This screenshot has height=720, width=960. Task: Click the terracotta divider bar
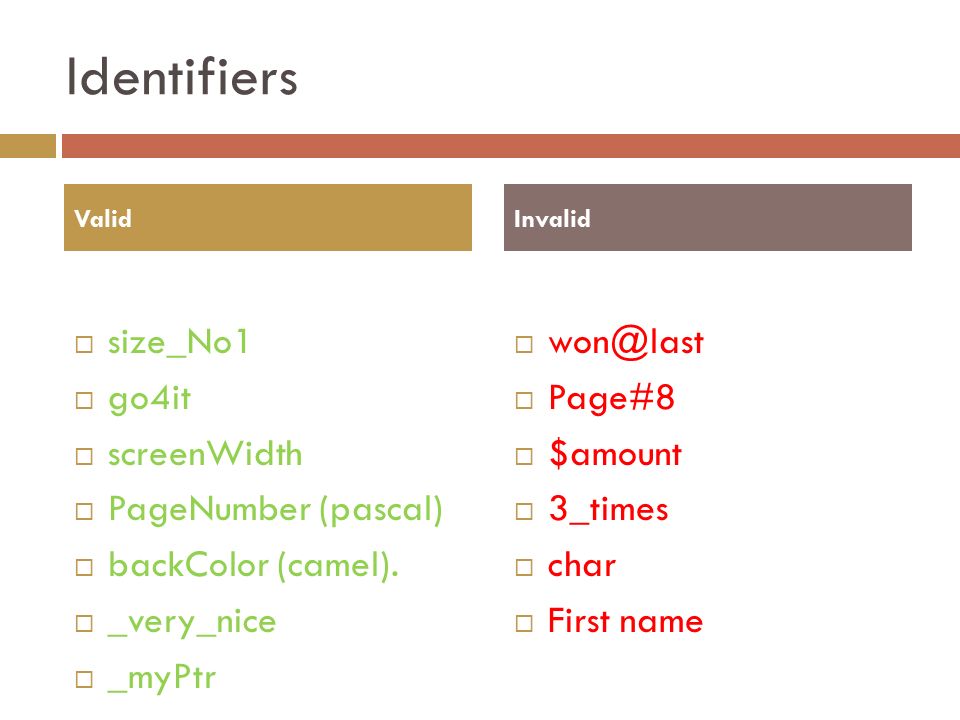[511, 146]
